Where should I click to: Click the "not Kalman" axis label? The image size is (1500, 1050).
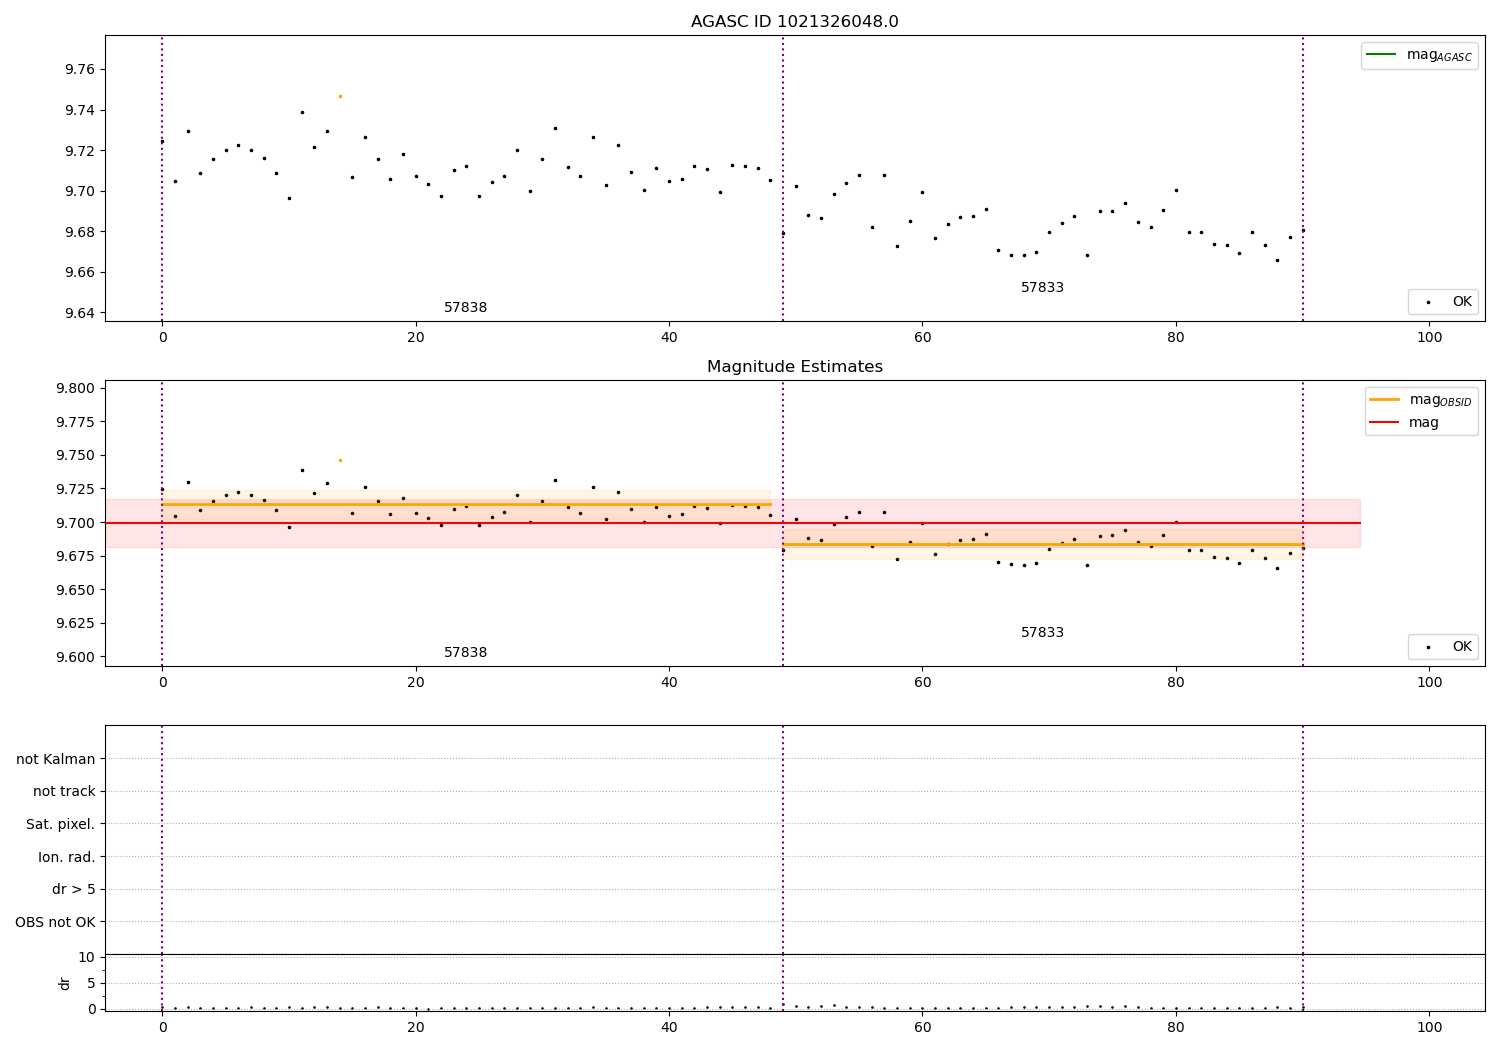pyautogui.click(x=56, y=759)
